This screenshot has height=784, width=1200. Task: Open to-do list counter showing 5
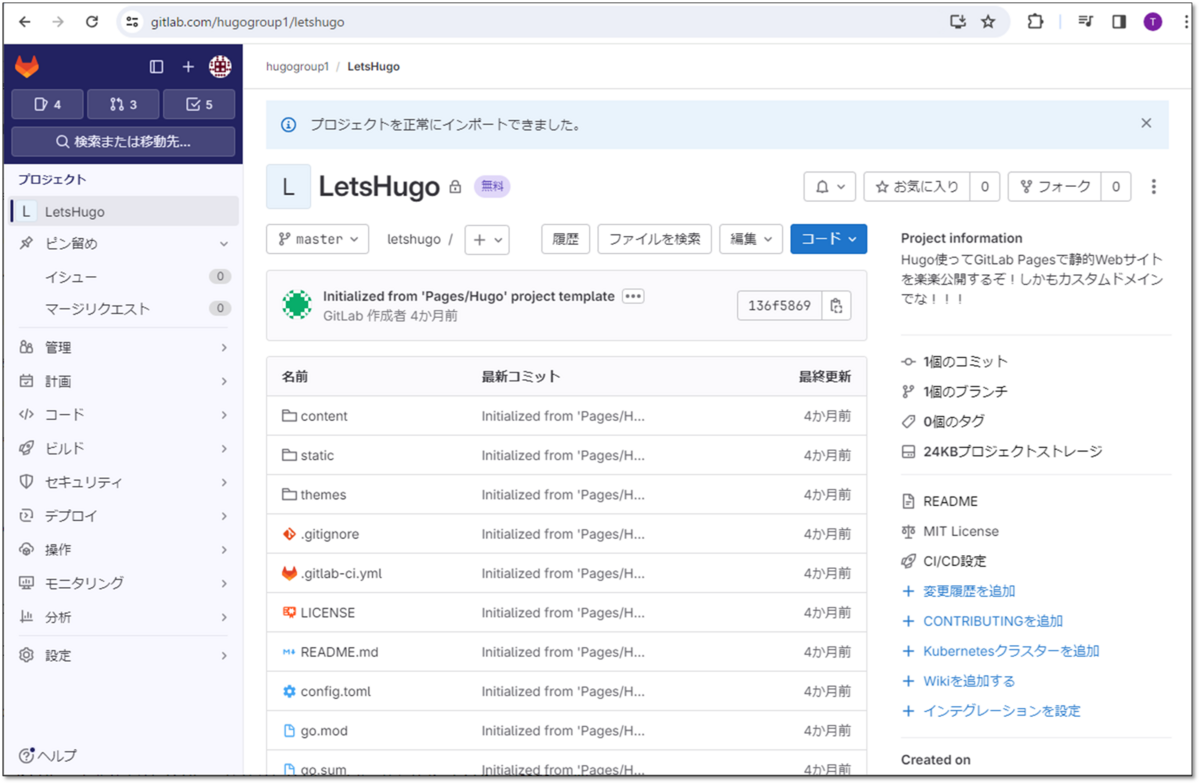199,104
